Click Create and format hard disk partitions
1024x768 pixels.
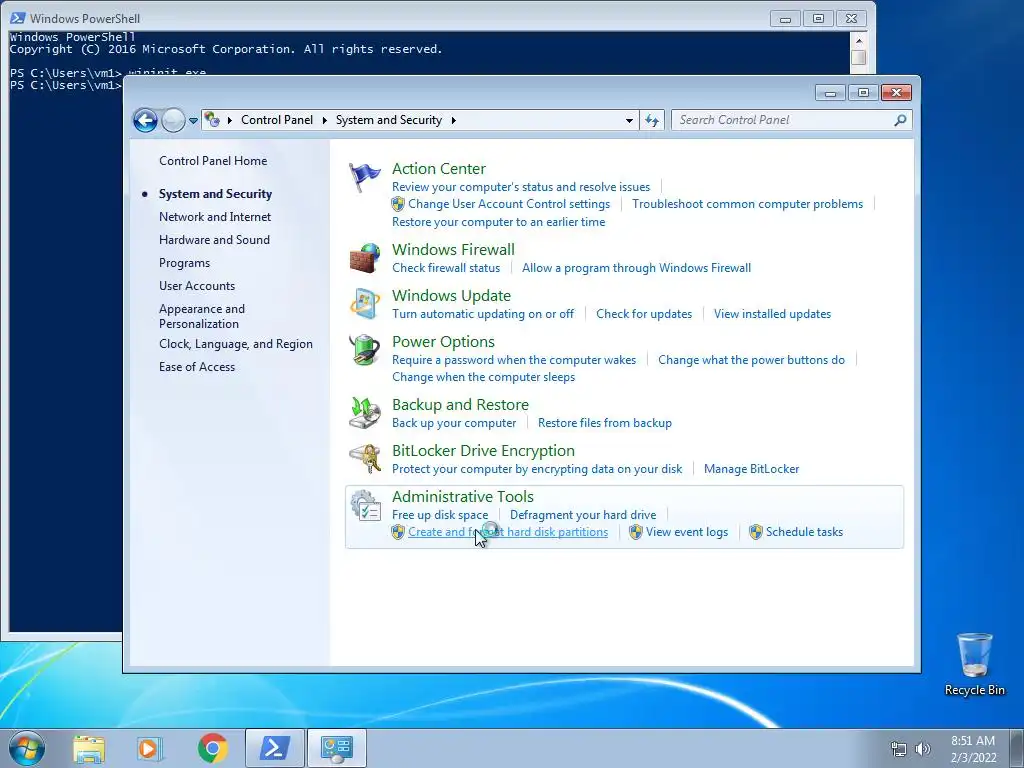508,532
